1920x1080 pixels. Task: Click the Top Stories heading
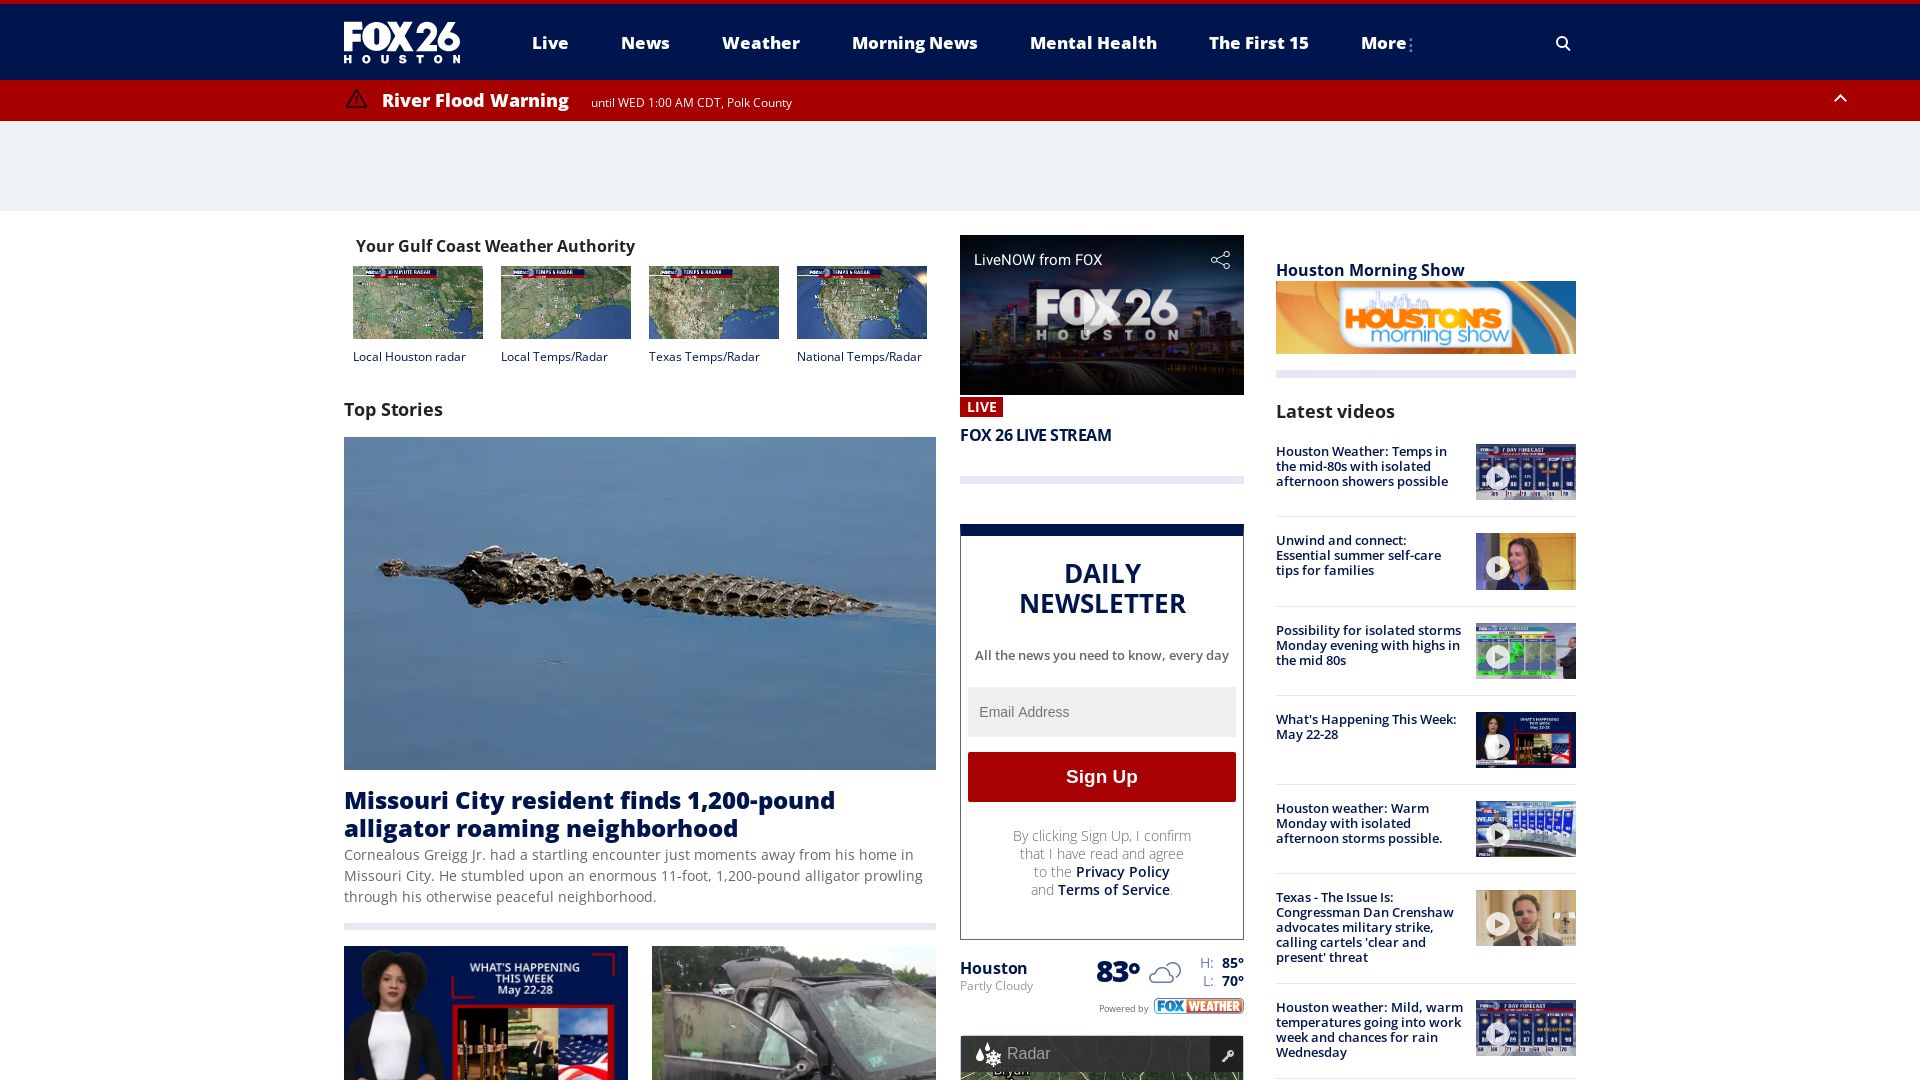393,409
